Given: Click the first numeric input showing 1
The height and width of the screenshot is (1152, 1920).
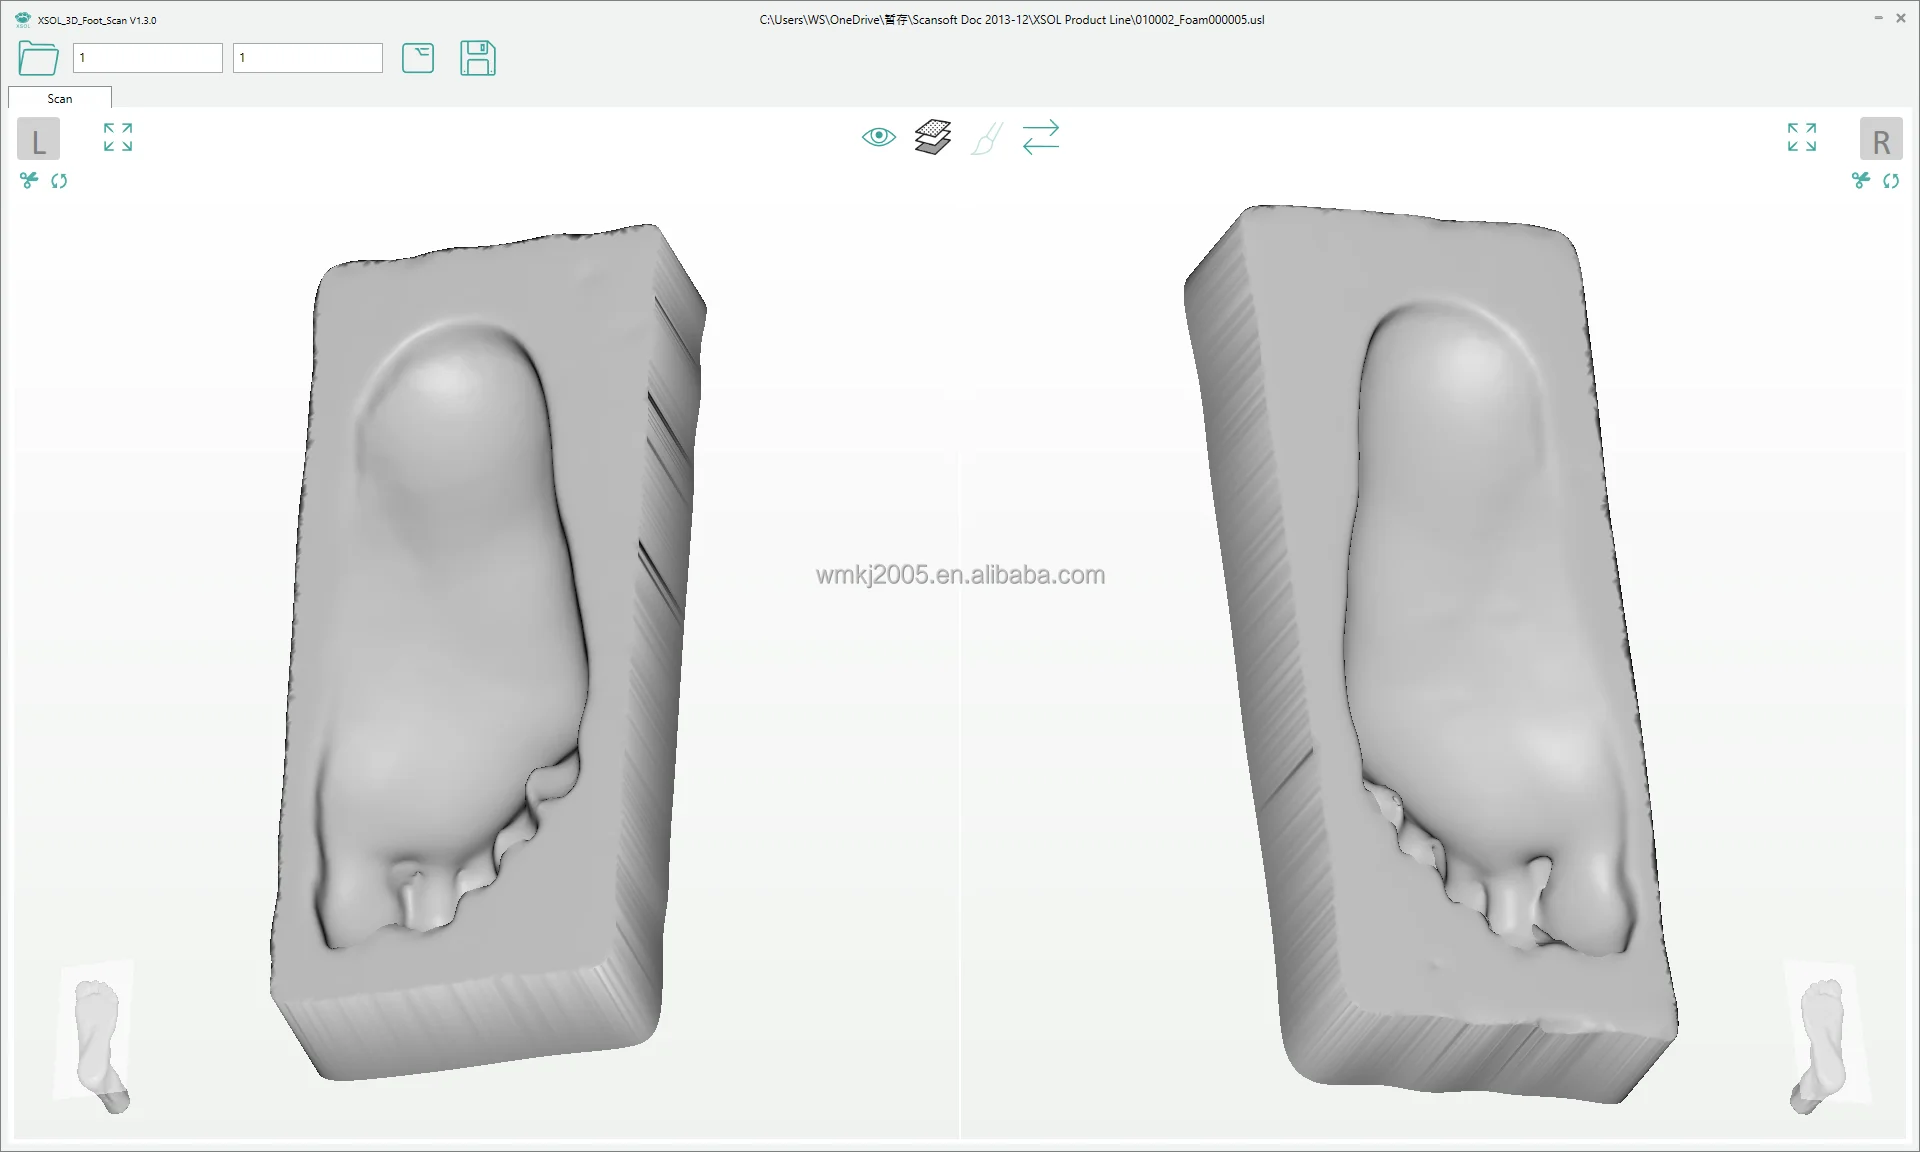Looking at the screenshot, I should click(147, 58).
